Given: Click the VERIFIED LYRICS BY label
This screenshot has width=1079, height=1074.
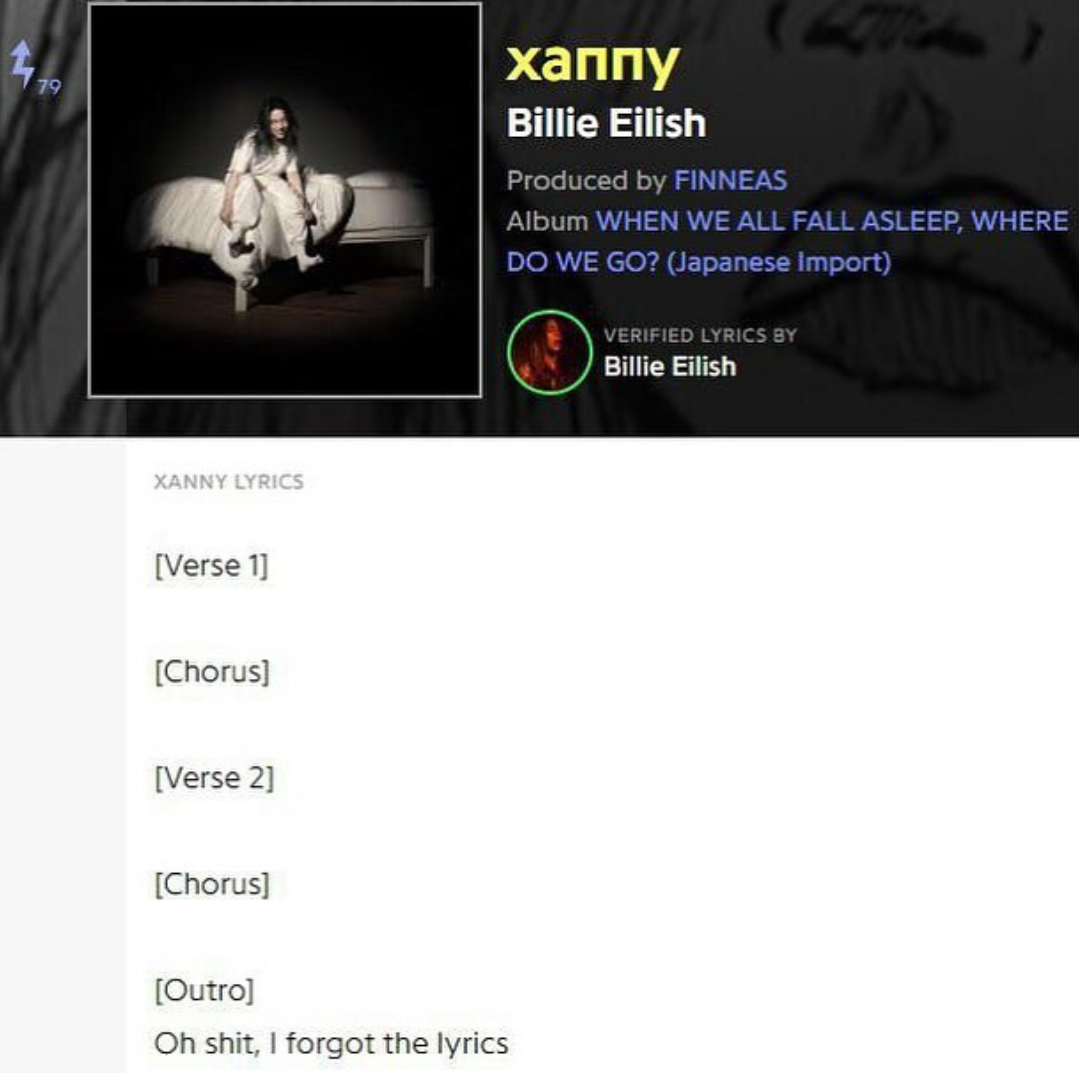Looking at the screenshot, I should click(x=700, y=335).
